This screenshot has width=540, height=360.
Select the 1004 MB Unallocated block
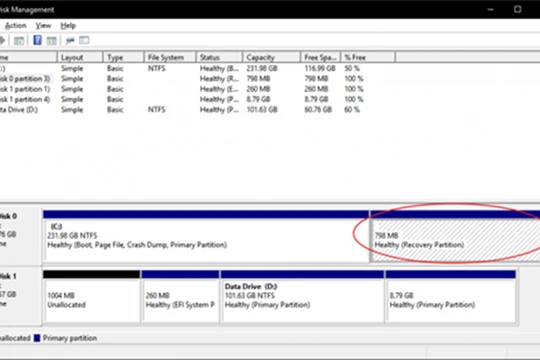[92, 297]
